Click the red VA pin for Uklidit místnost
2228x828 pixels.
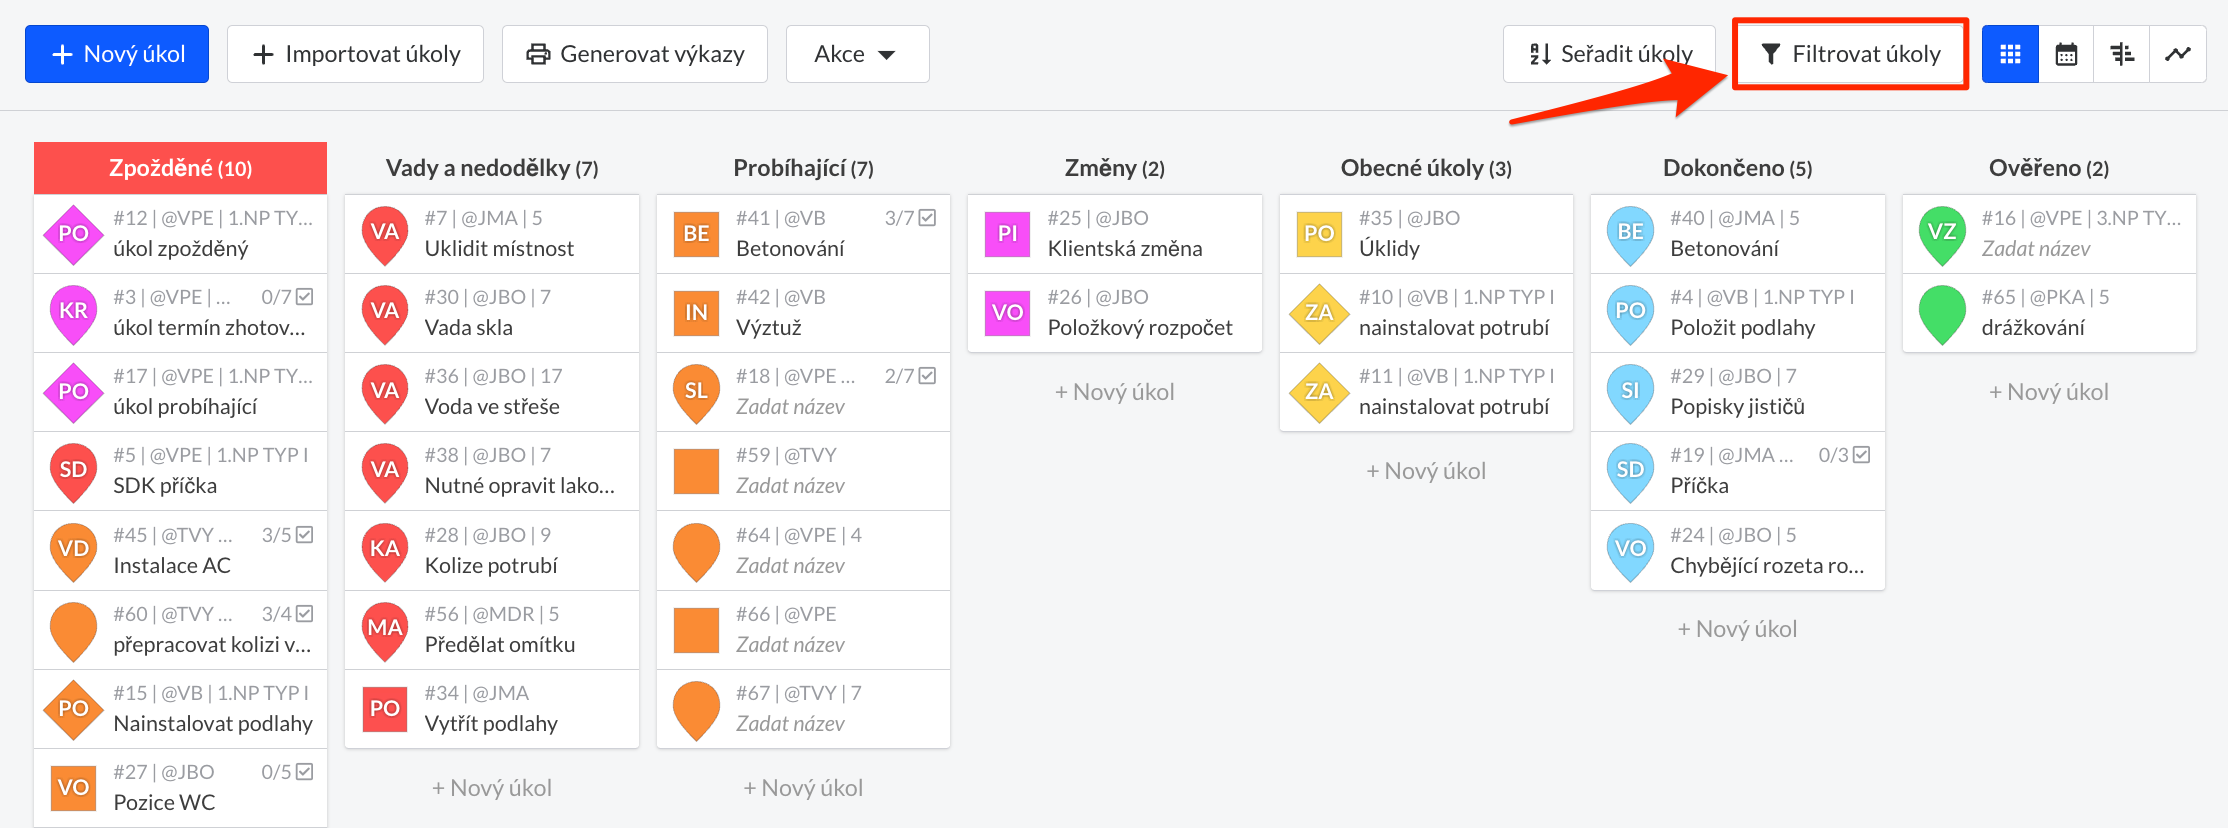click(x=384, y=233)
